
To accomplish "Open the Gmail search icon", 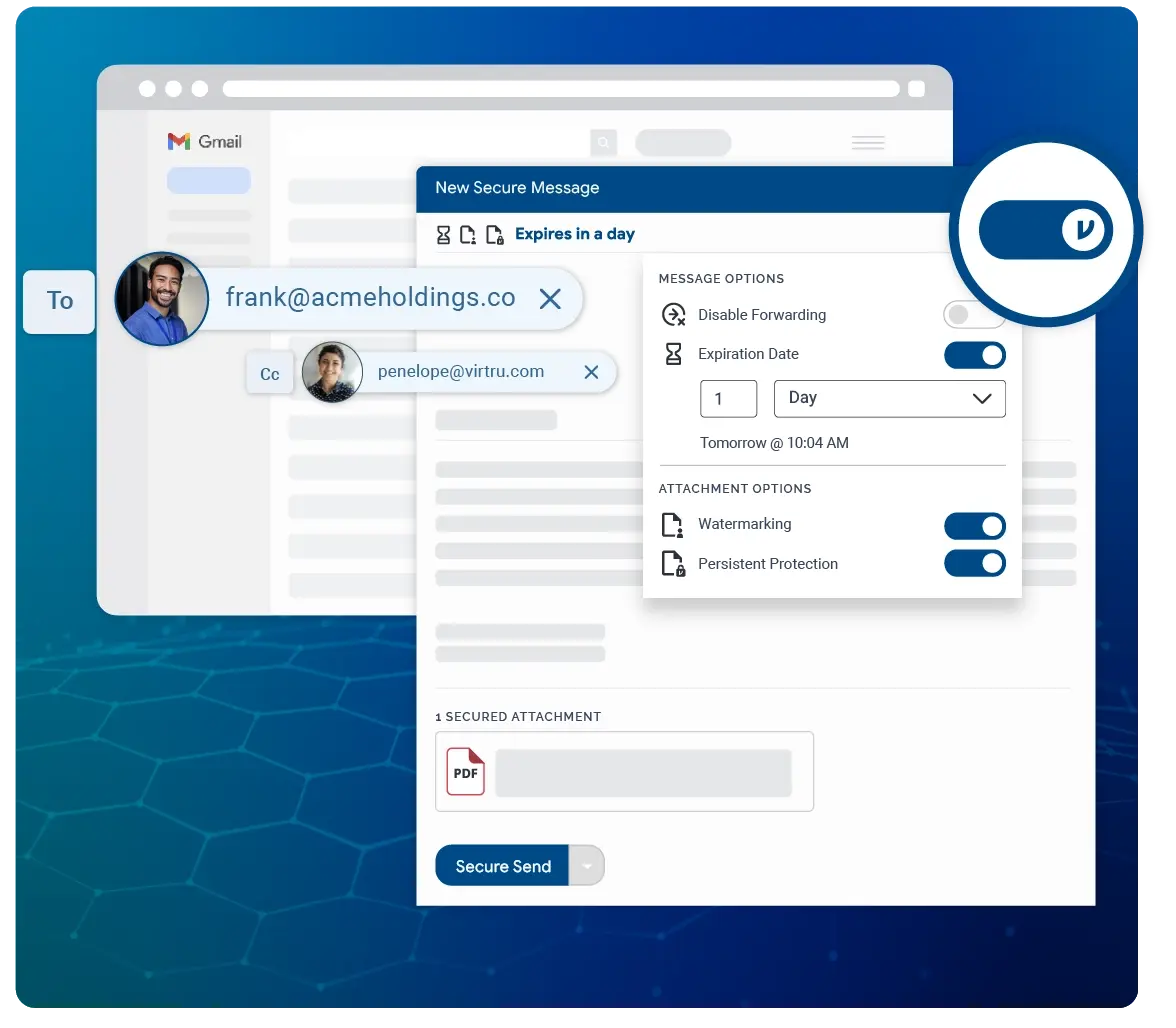I will pos(604,143).
